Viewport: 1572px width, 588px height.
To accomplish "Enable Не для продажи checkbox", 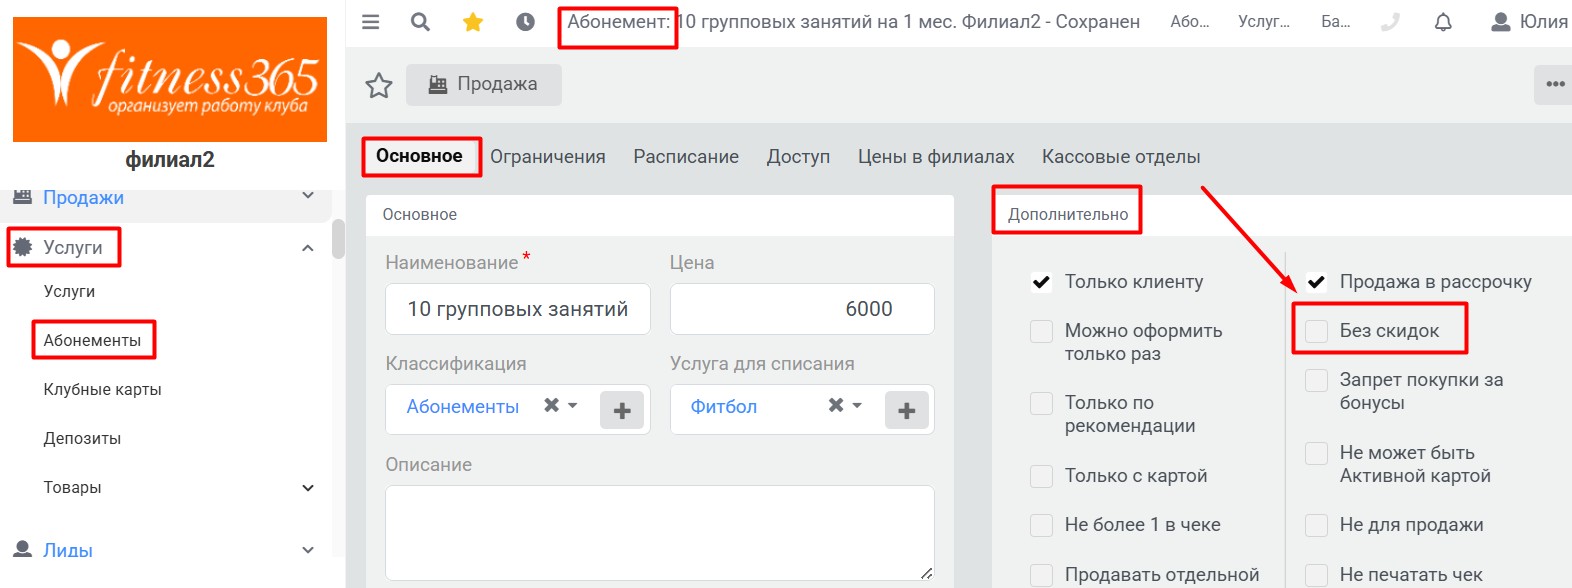I will point(1316,525).
